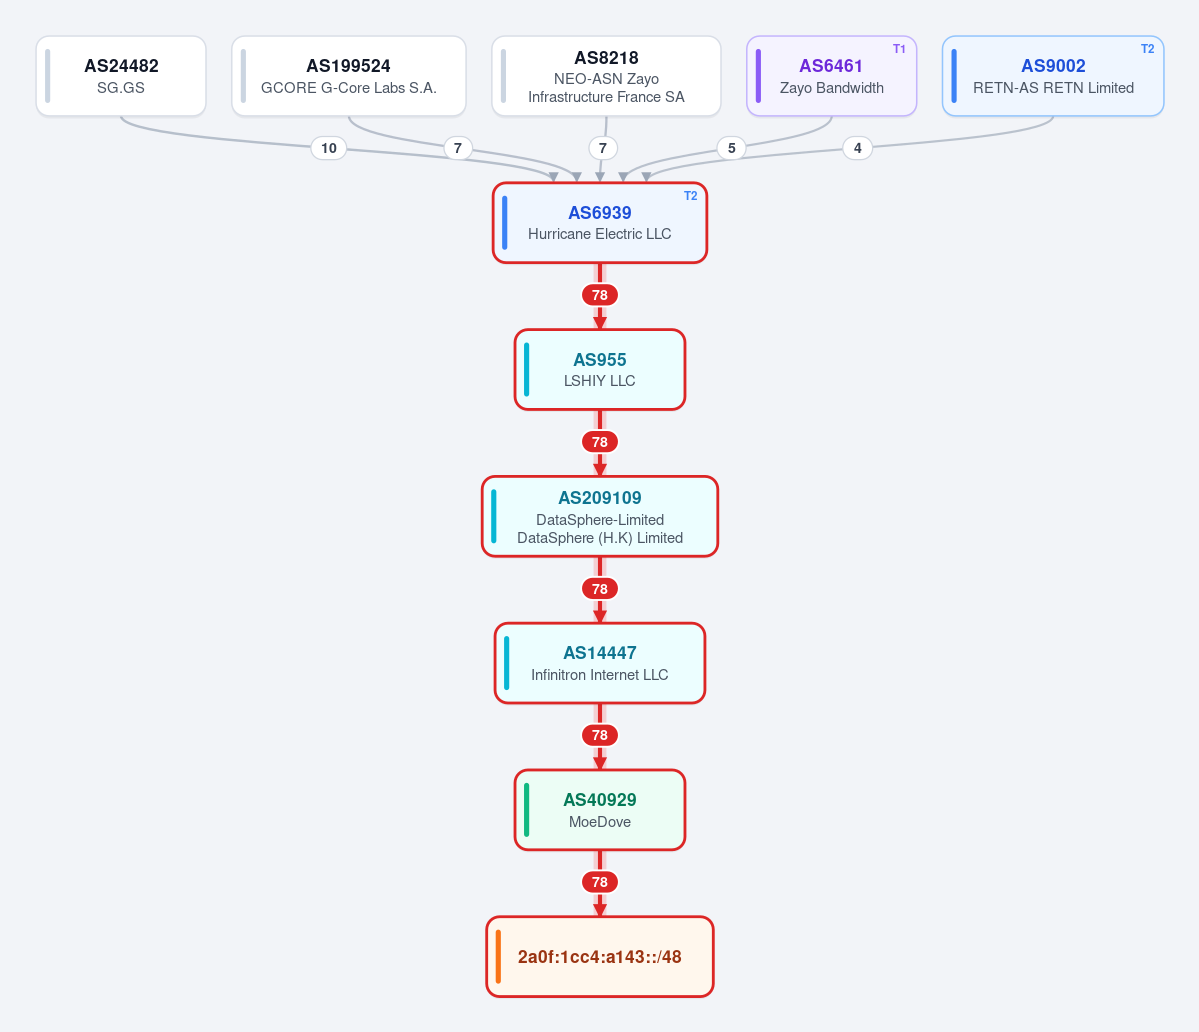The image size is (1199, 1032).
Task: Click the edge badge 7 below AS8218
Action: [x=603, y=148]
